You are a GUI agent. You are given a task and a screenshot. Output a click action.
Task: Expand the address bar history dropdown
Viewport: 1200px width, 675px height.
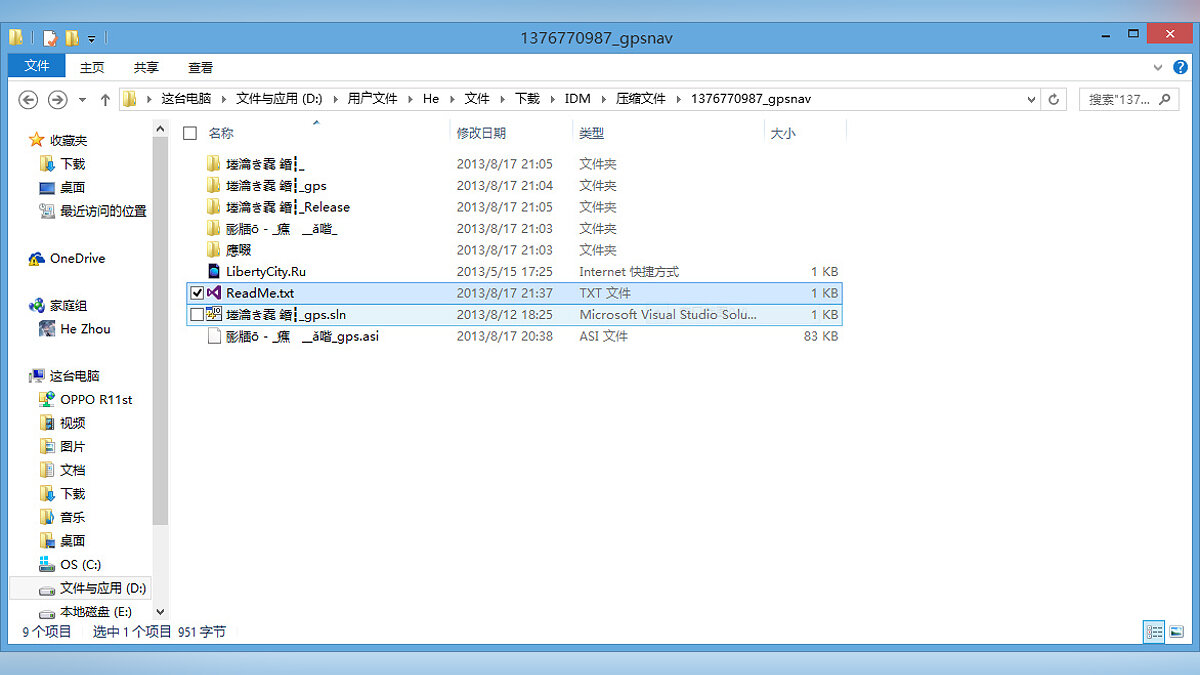(1032, 99)
